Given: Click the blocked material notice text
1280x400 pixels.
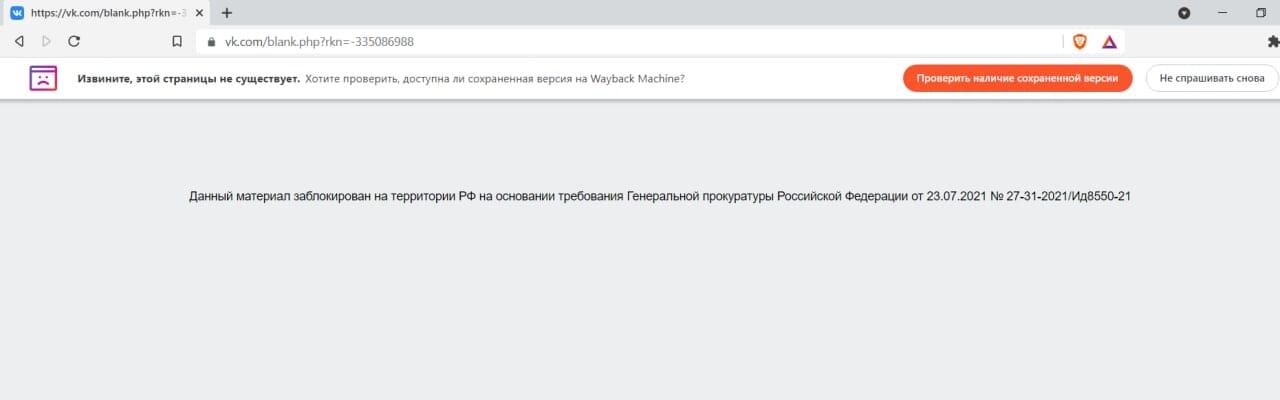Looking at the screenshot, I should [x=659, y=196].
